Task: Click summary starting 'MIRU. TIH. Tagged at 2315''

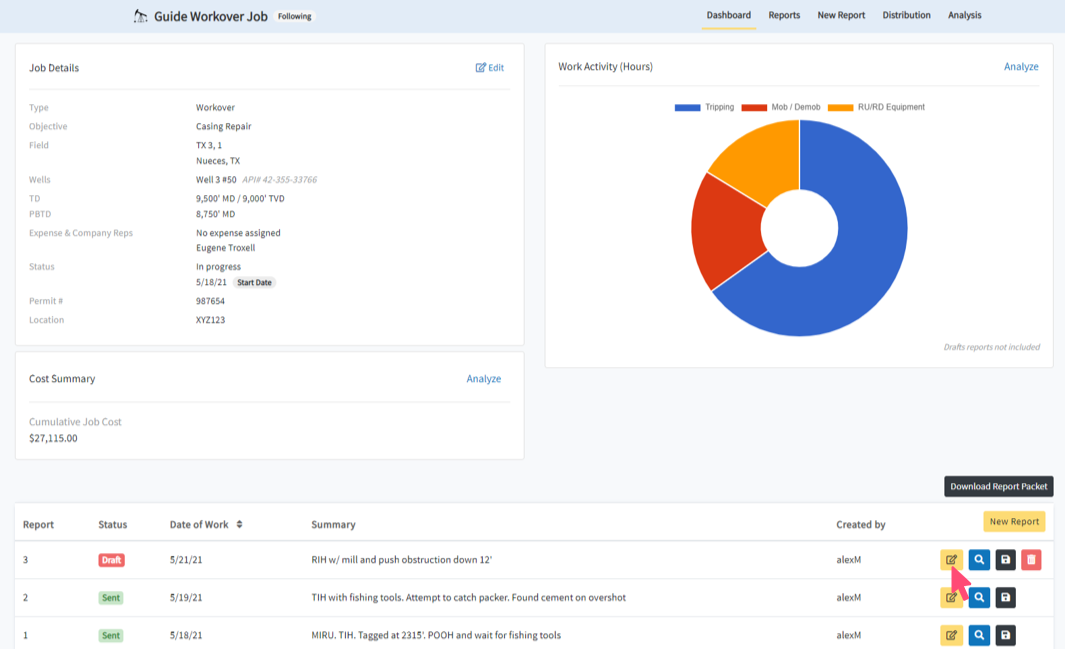Action: [436, 635]
